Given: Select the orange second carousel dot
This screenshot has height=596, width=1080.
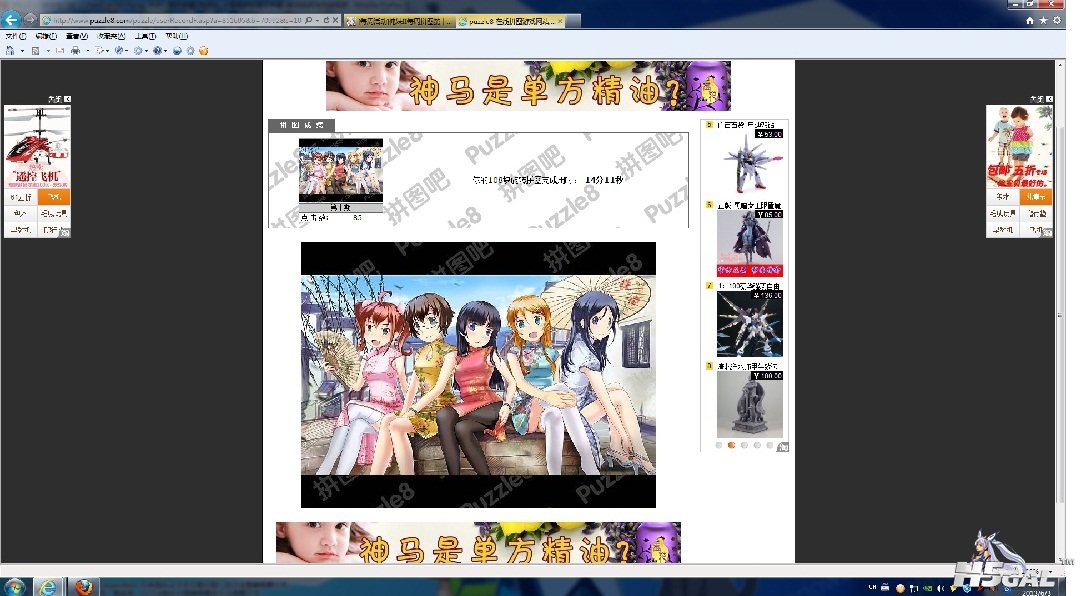Looking at the screenshot, I should [731, 445].
